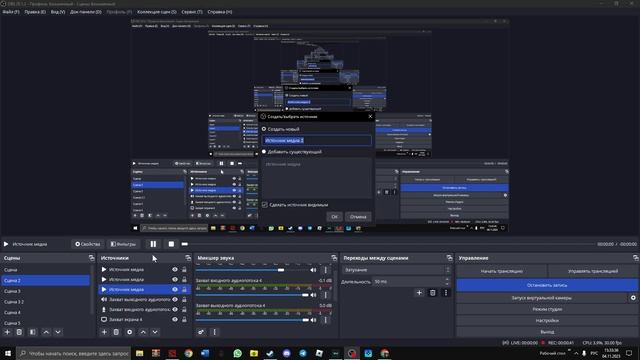The height and width of the screenshot is (360, 640).
Task: Click the Остановить запись button
Action: click(x=547, y=285)
